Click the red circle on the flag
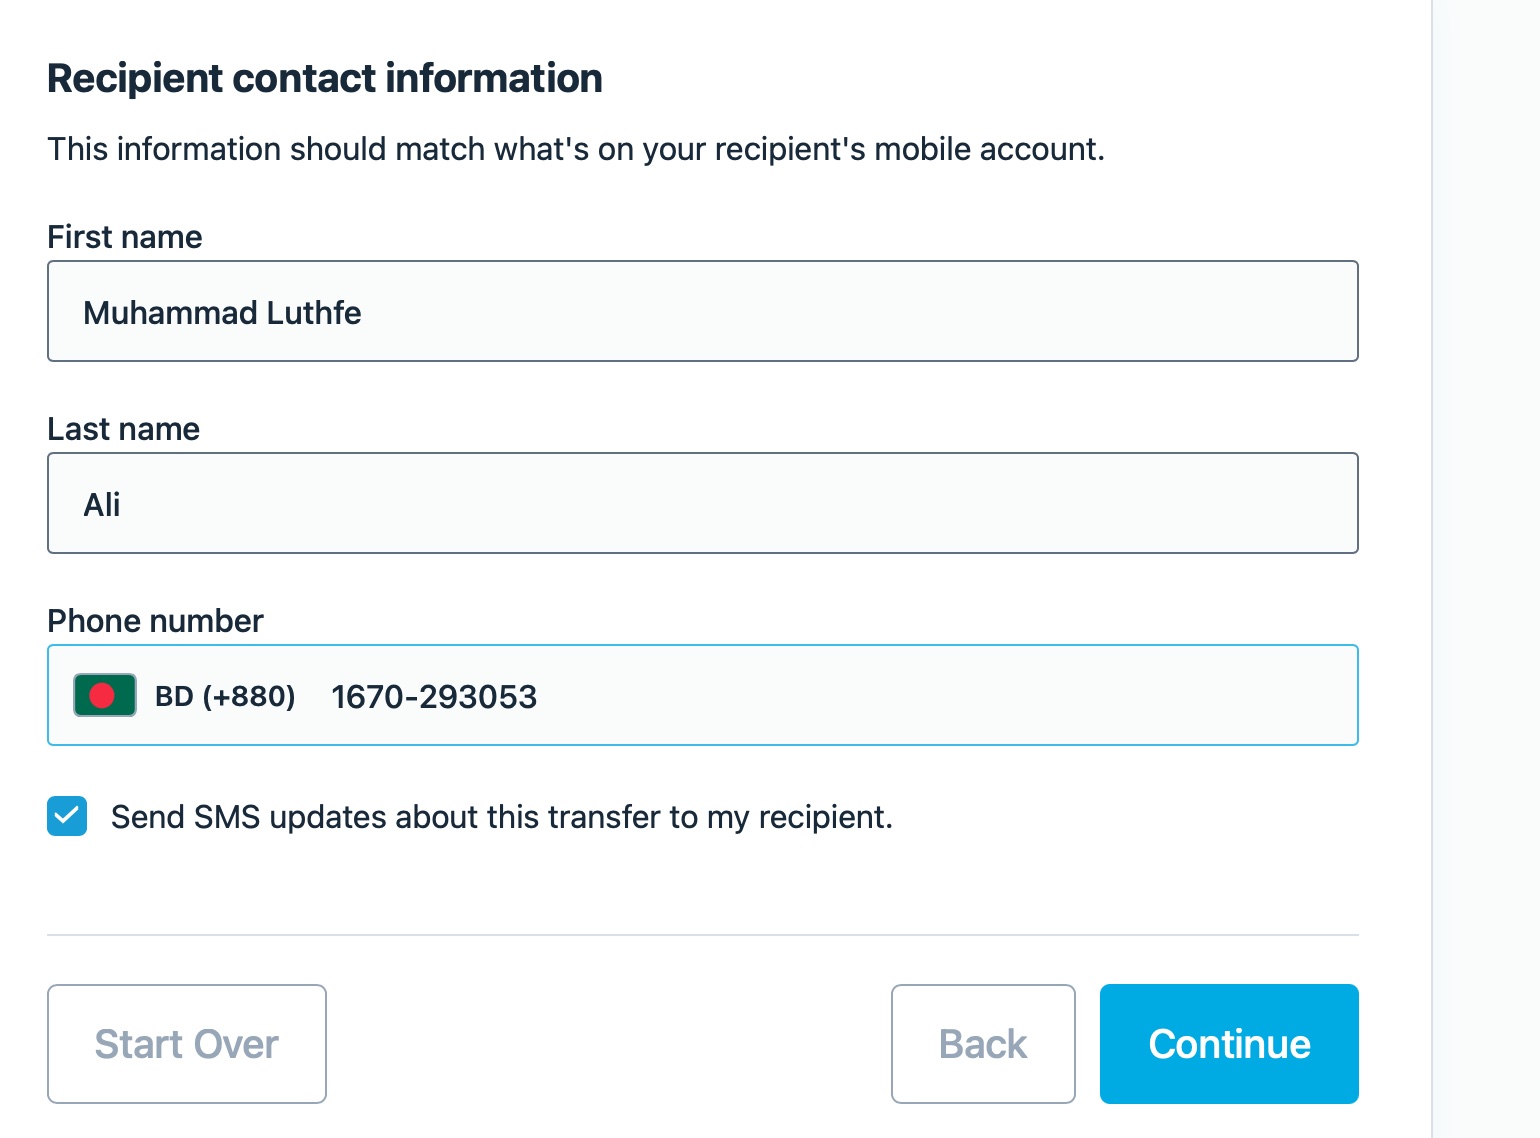Image resolution: width=1540 pixels, height=1138 pixels. coord(102,695)
